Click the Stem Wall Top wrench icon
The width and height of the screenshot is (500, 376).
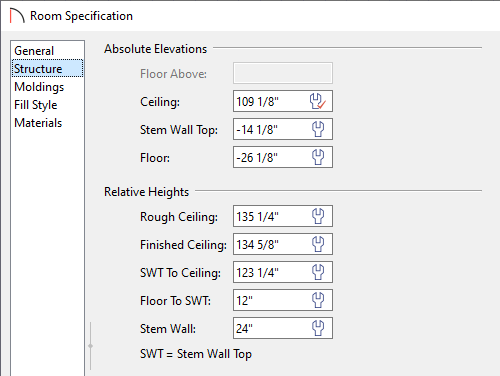[x=318, y=129]
